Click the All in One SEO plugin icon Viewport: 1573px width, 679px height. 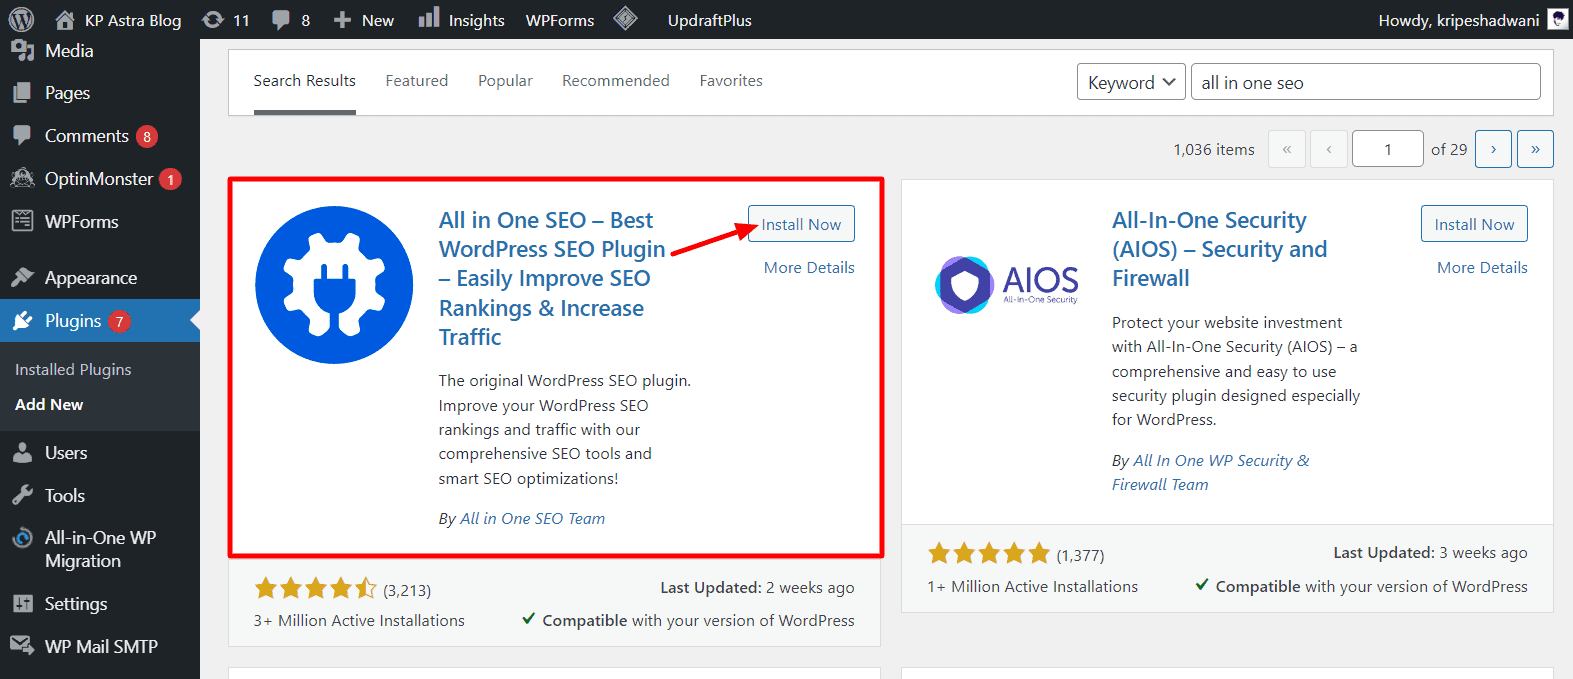334,285
